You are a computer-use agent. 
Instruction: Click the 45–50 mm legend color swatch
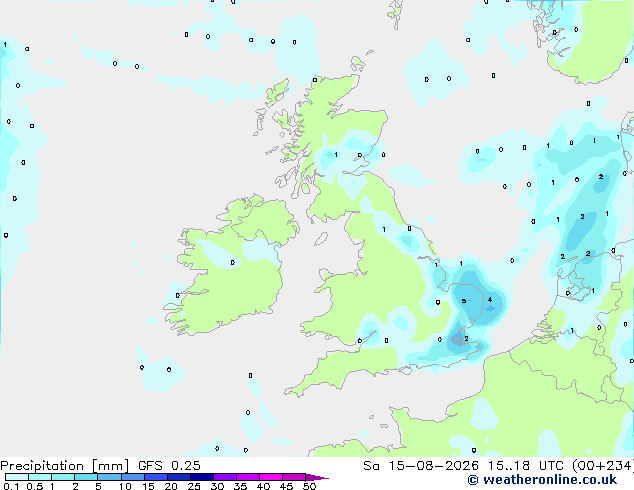pos(294,477)
